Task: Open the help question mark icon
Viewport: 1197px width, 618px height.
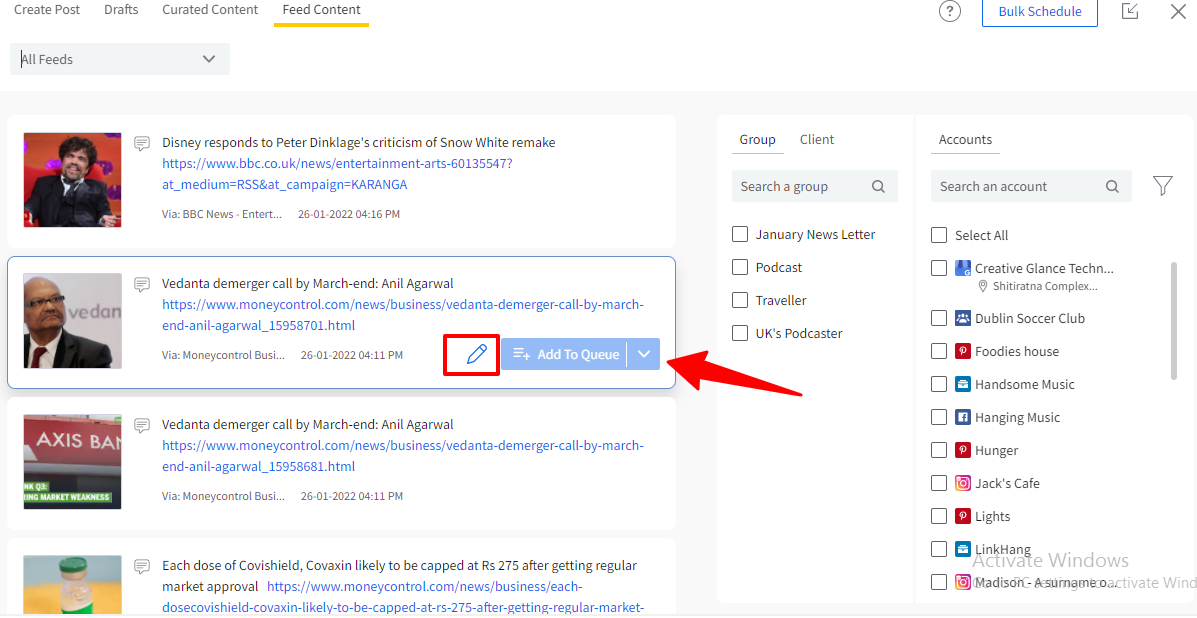Action: click(949, 11)
